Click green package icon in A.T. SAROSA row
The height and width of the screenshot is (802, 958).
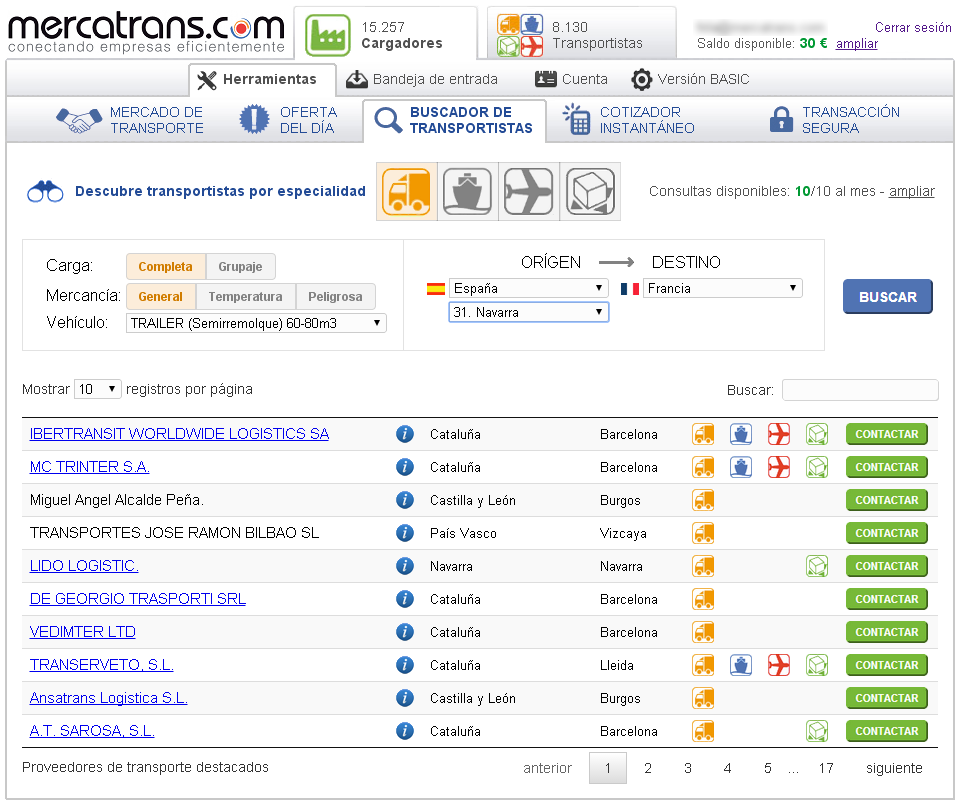(x=817, y=731)
